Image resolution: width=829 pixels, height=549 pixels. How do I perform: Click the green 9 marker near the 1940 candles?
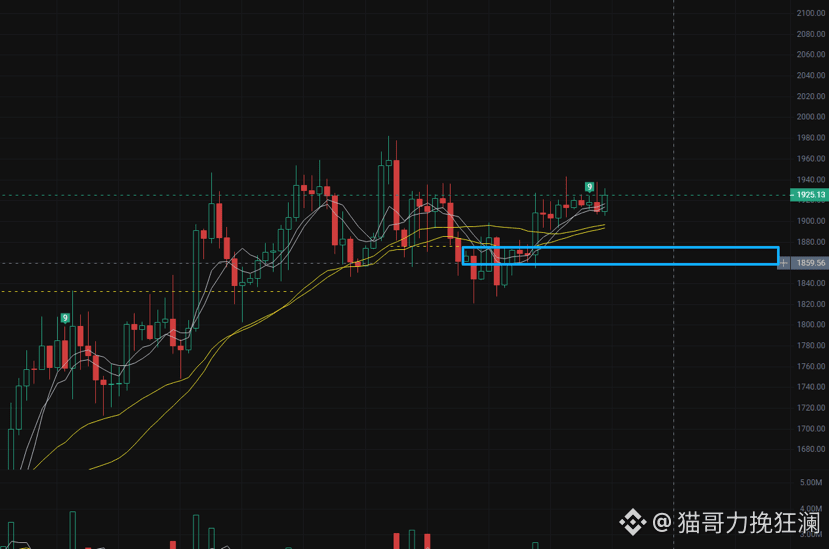click(x=589, y=187)
